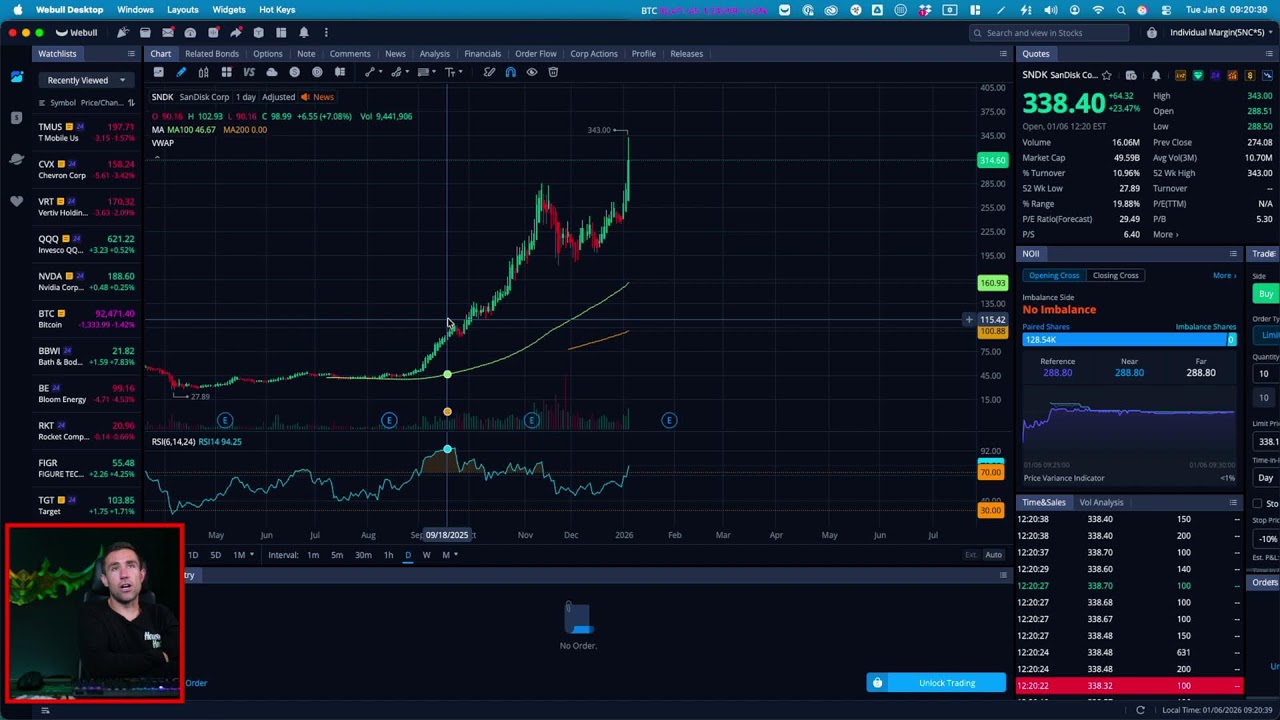Click the party popper icon in top toolbar
1280x720 pixels.
(122, 32)
